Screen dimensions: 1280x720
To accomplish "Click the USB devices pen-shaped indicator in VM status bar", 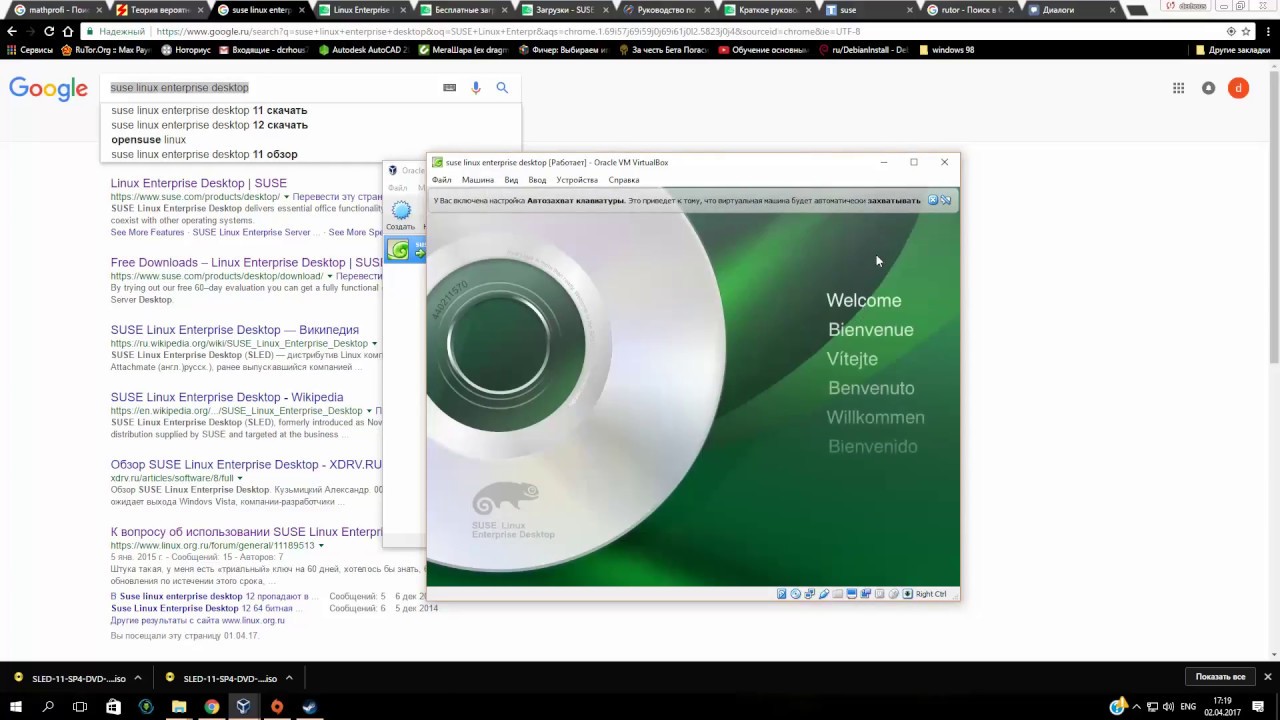I will point(824,594).
